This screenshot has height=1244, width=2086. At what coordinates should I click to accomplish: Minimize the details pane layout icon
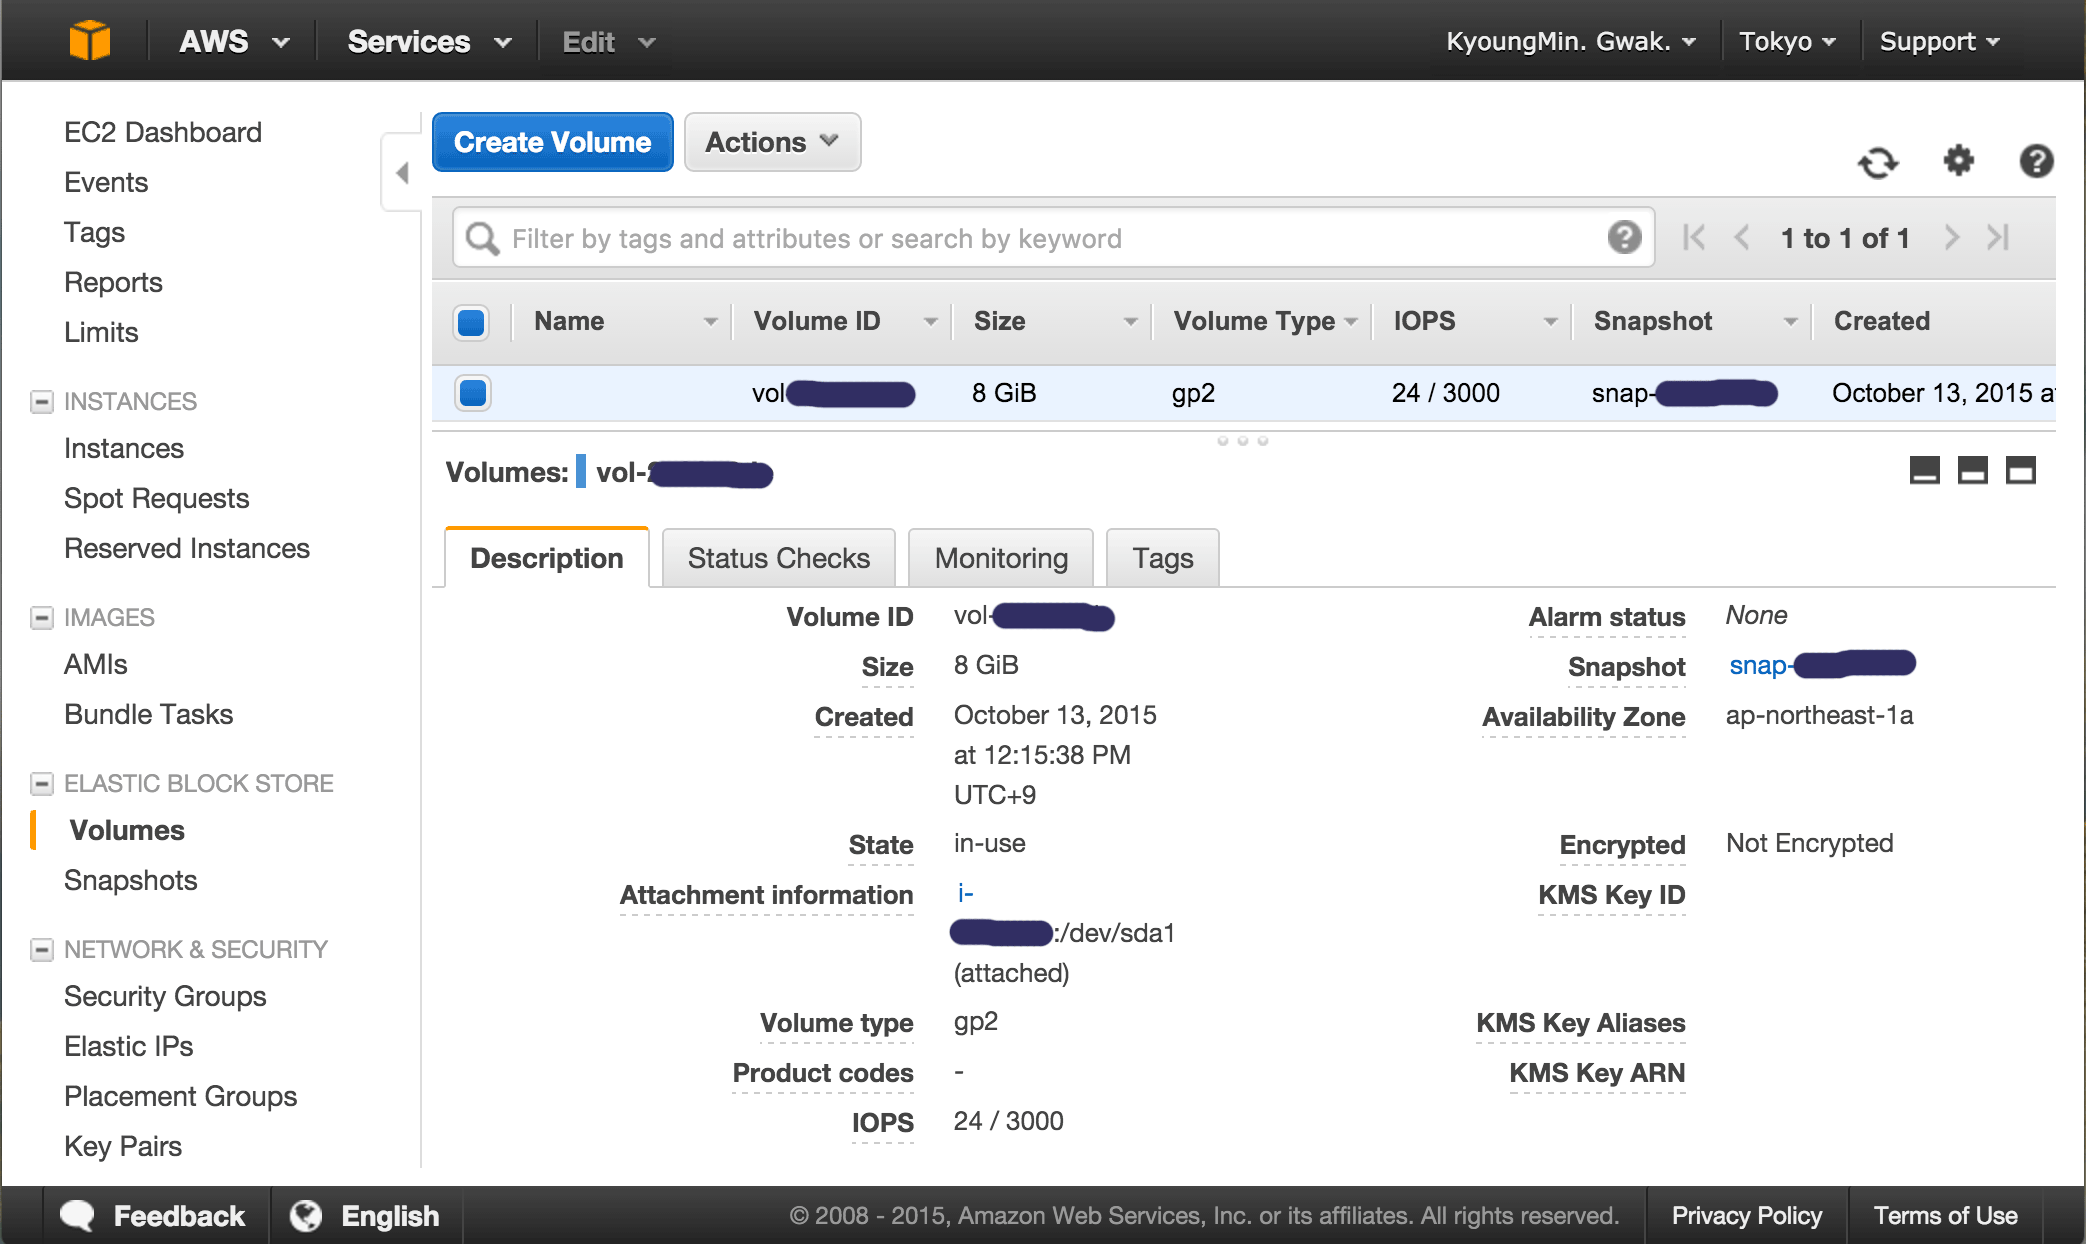point(1924,470)
